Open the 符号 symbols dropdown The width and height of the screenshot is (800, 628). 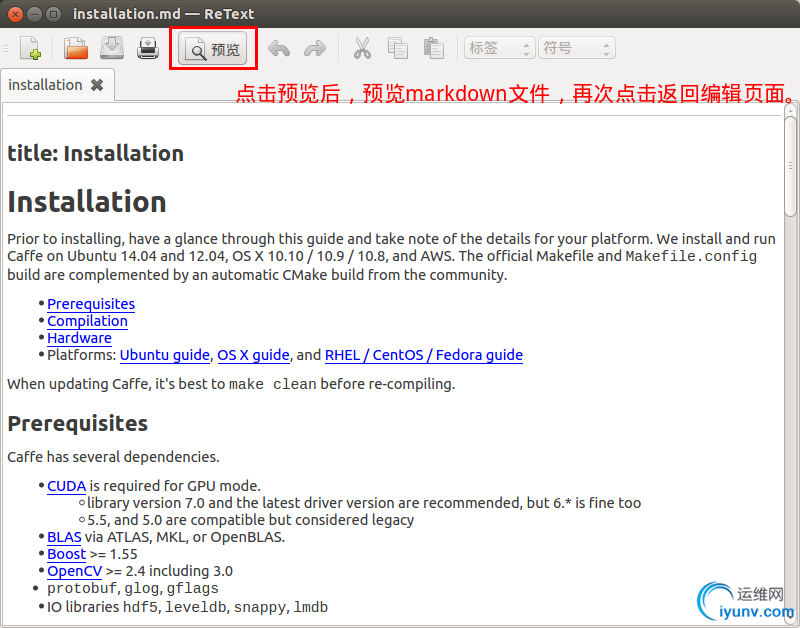(x=577, y=48)
